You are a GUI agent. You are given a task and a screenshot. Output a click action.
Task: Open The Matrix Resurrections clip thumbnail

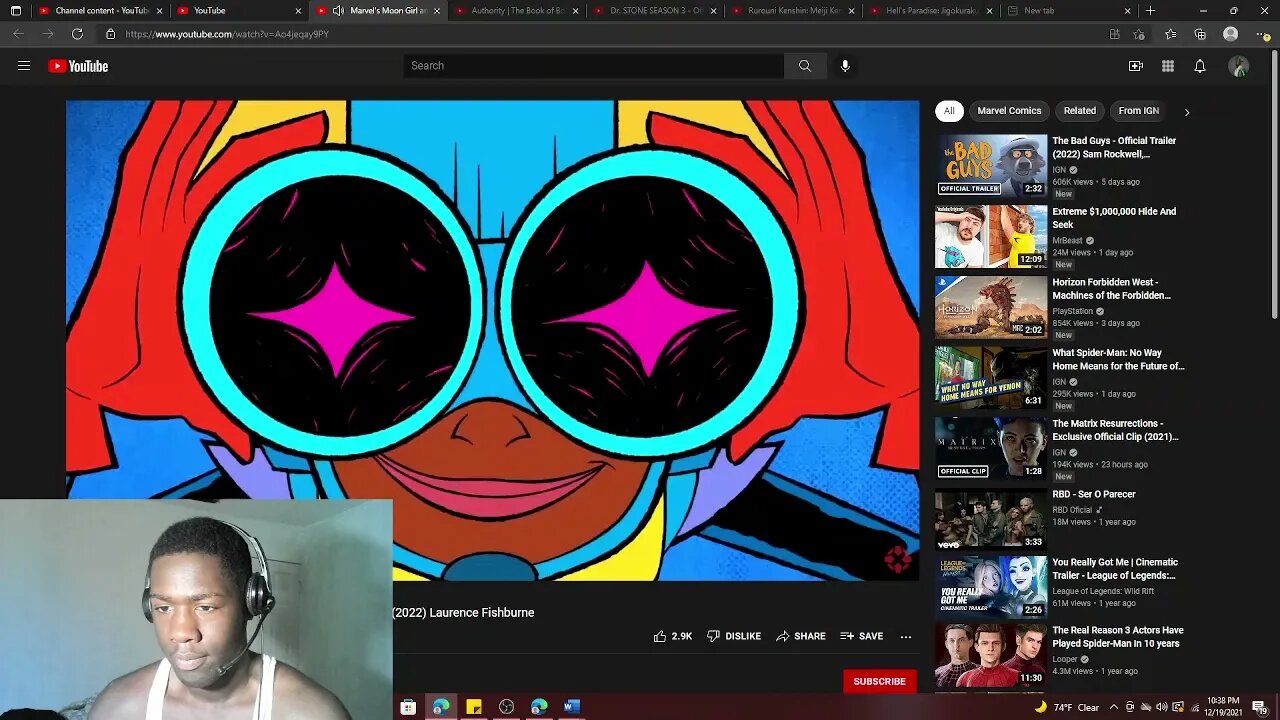click(x=991, y=449)
